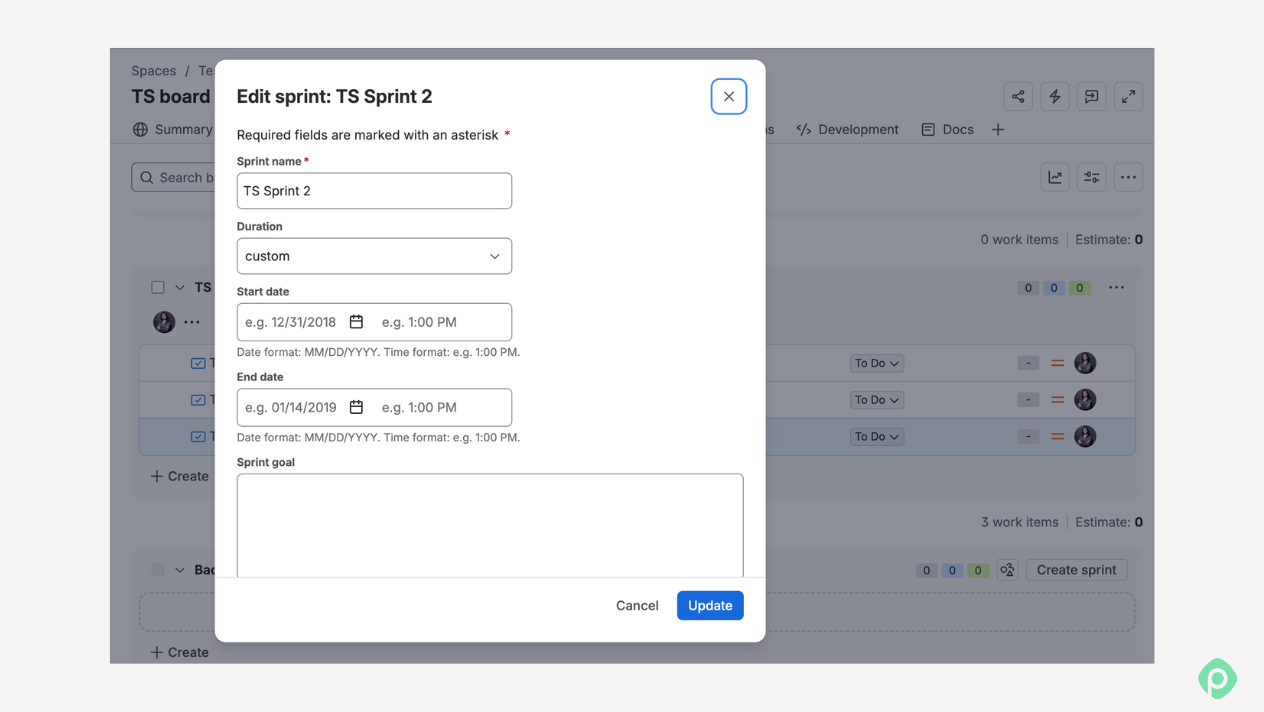Collapse the TS sprint chevron
Viewport: 1264px width, 712px height.
click(x=180, y=288)
